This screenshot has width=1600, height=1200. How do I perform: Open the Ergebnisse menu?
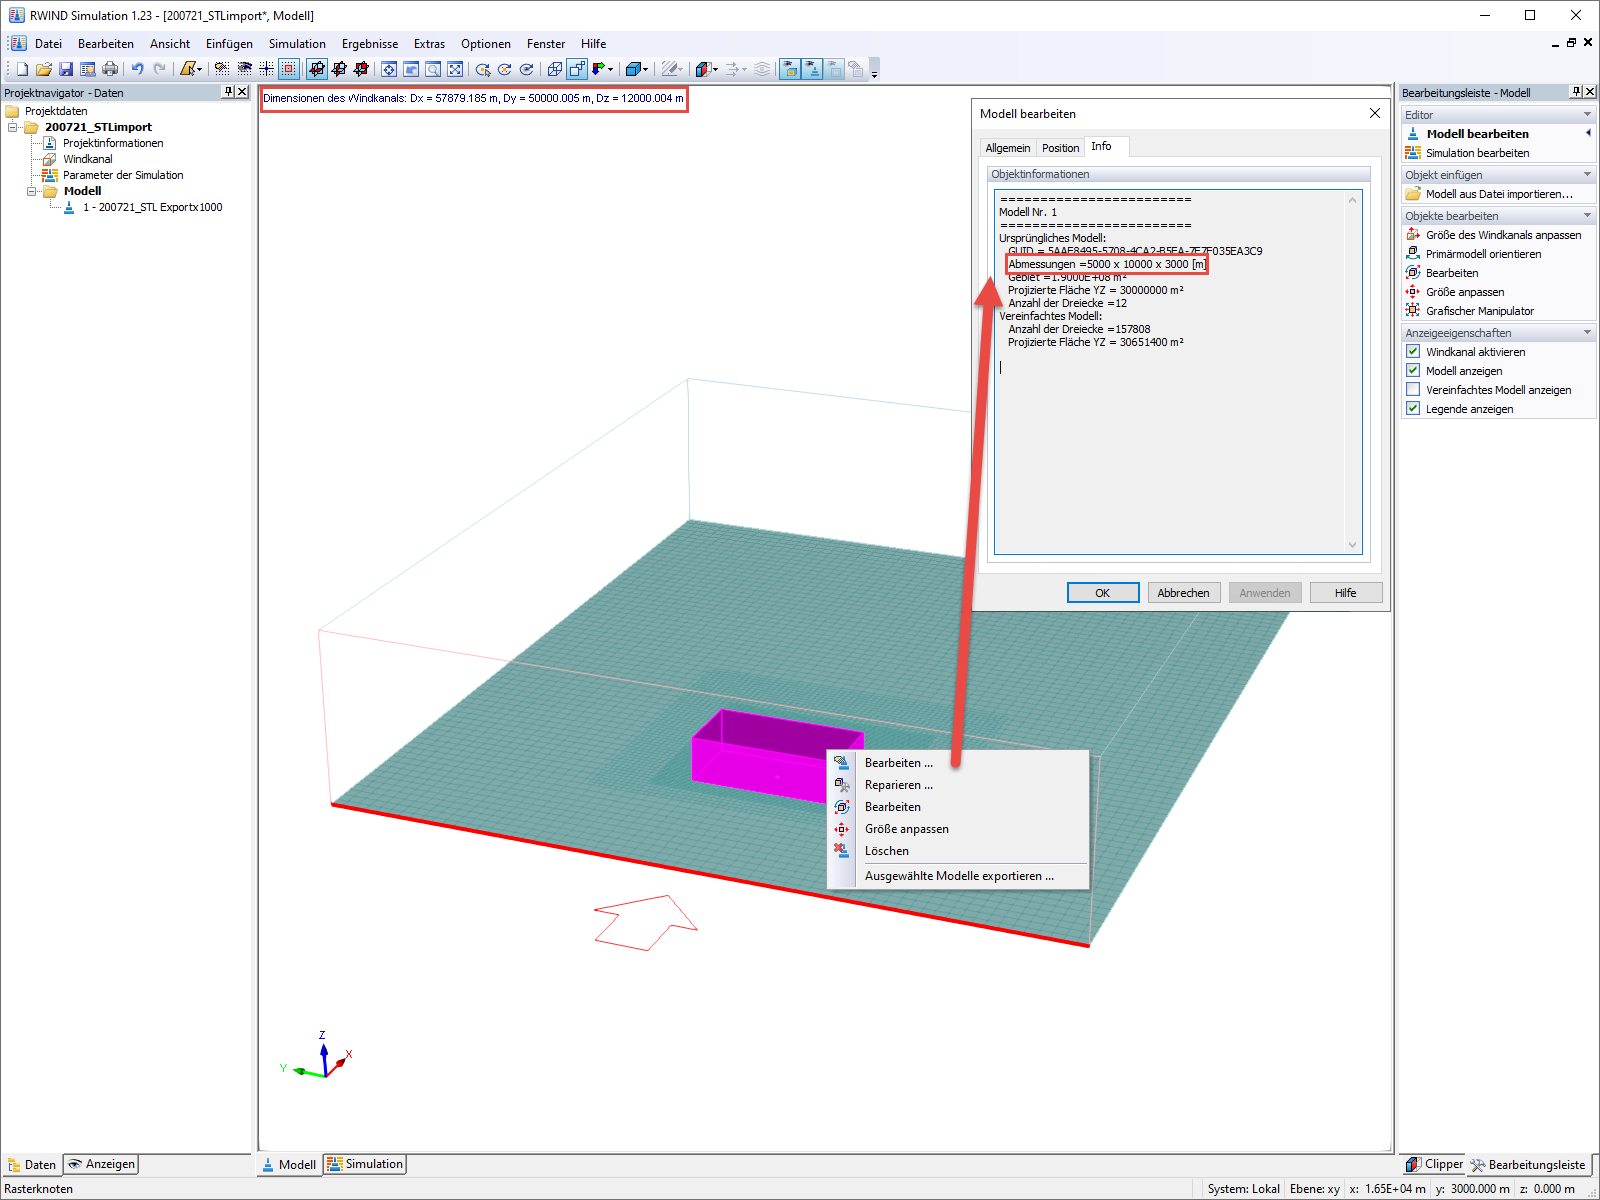click(370, 44)
